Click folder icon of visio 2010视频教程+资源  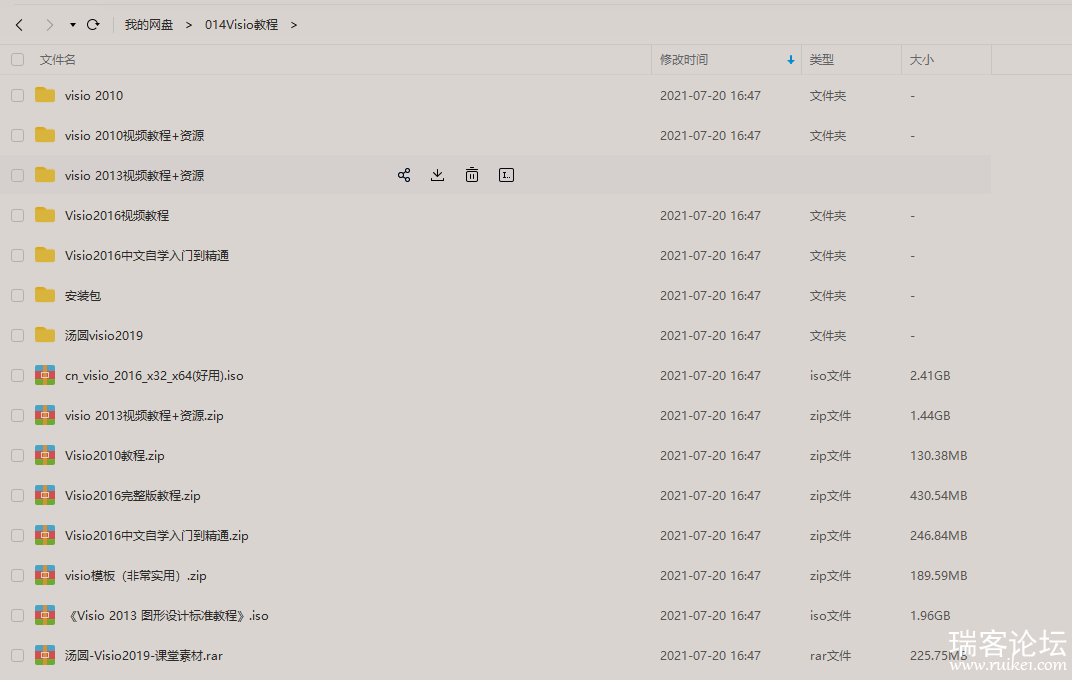tap(45, 135)
